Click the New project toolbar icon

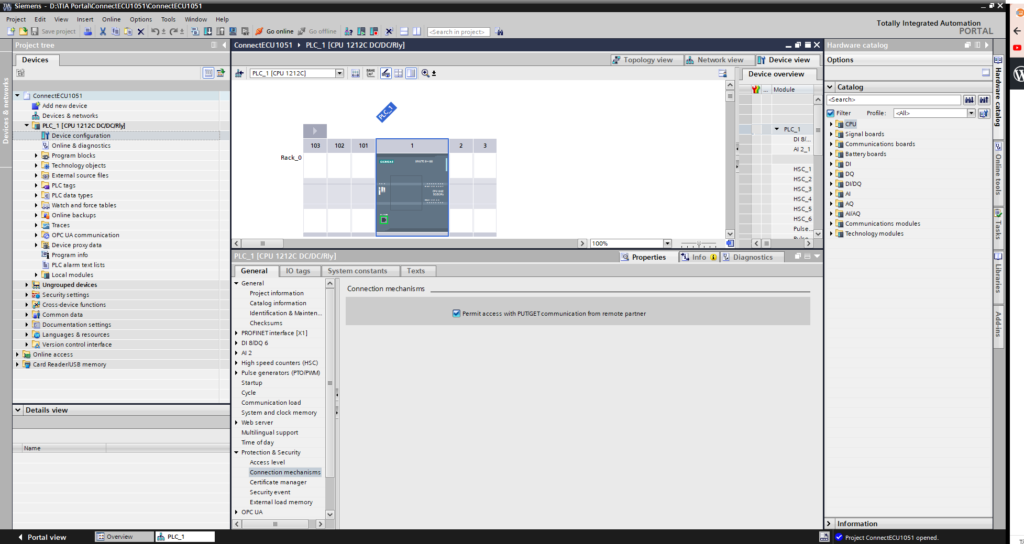pos(11,31)
